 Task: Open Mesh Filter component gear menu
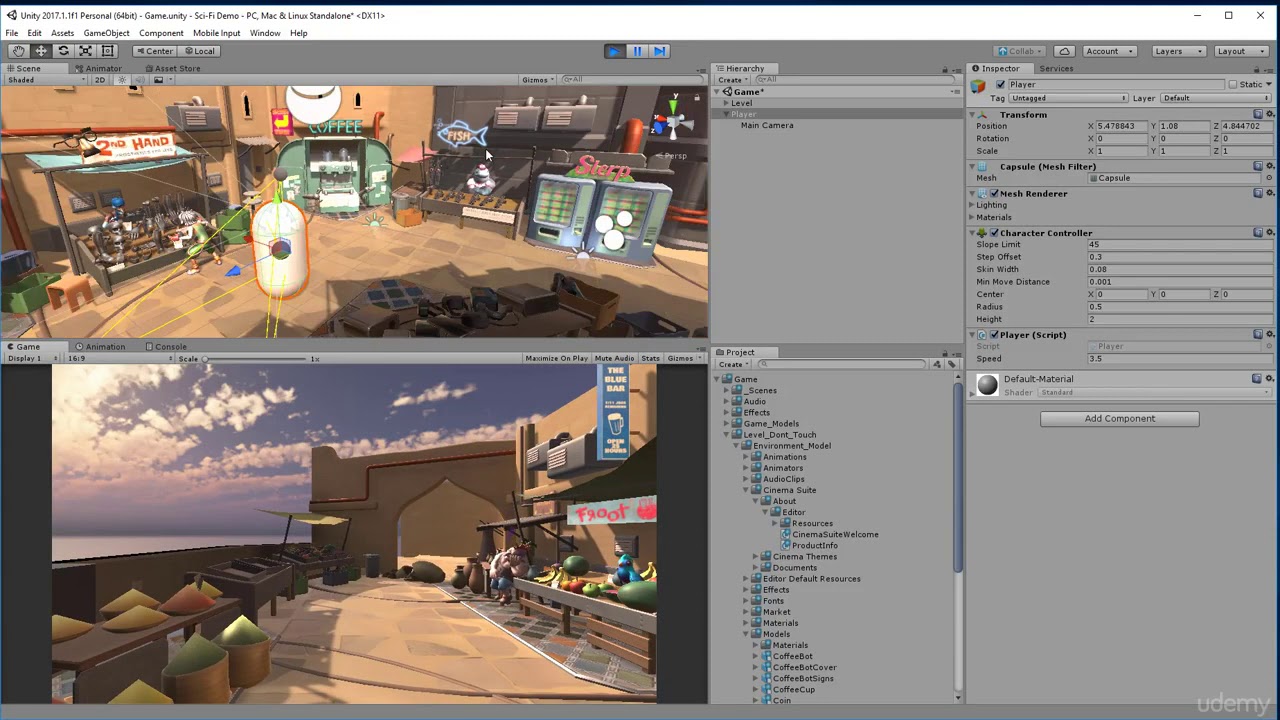pos(1269,166)
